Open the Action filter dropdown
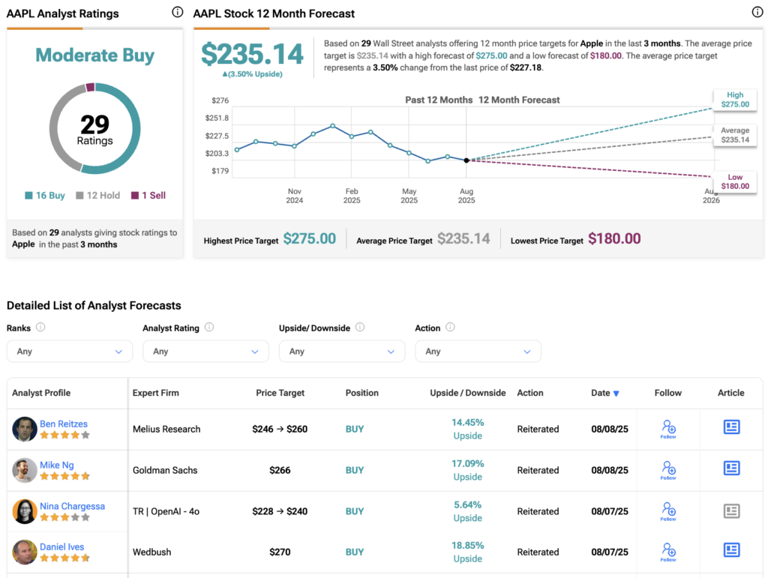 [478, 351]
